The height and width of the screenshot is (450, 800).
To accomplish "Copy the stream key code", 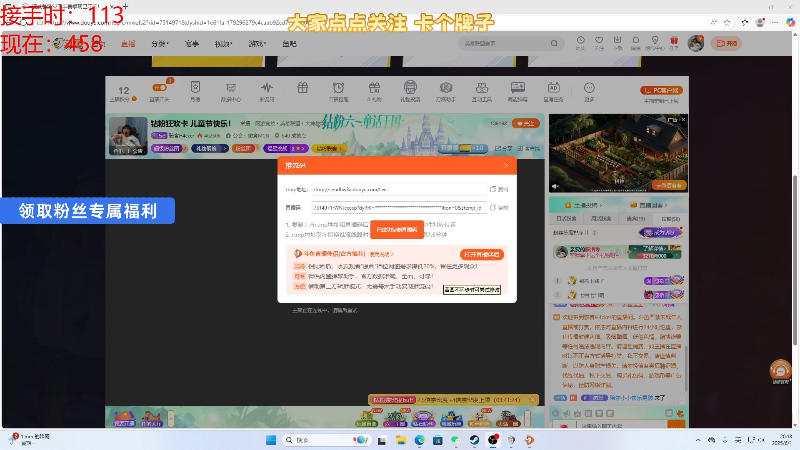I will [499, 208].
